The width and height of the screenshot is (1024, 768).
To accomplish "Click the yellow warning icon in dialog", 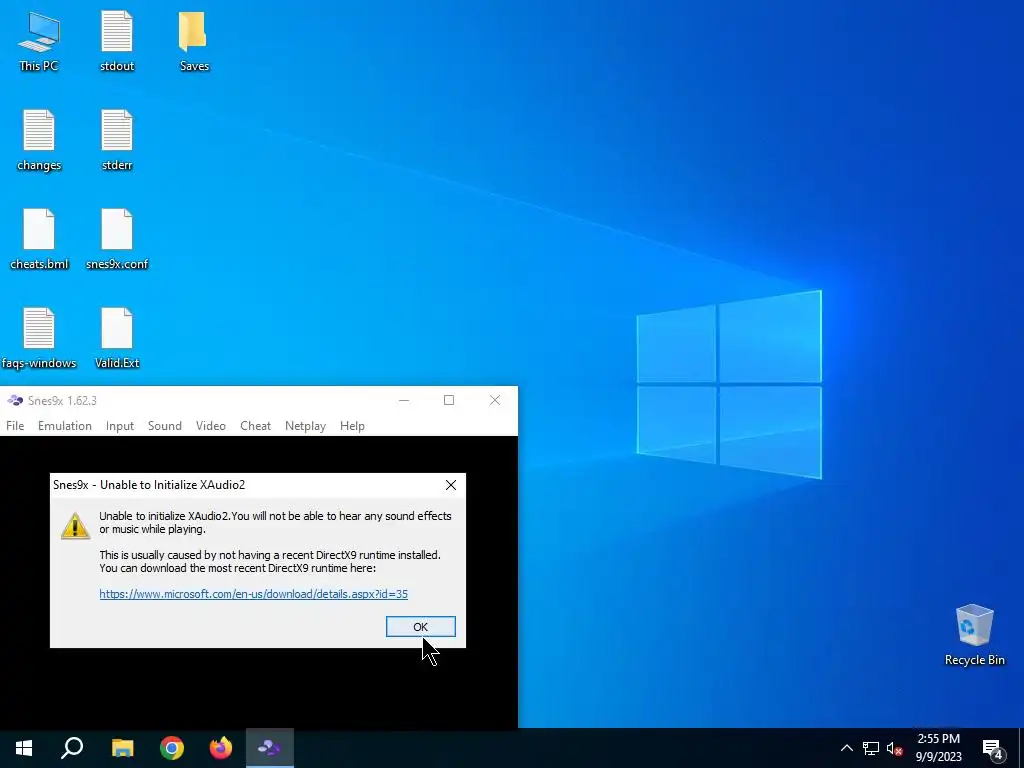I will point(75,526).
